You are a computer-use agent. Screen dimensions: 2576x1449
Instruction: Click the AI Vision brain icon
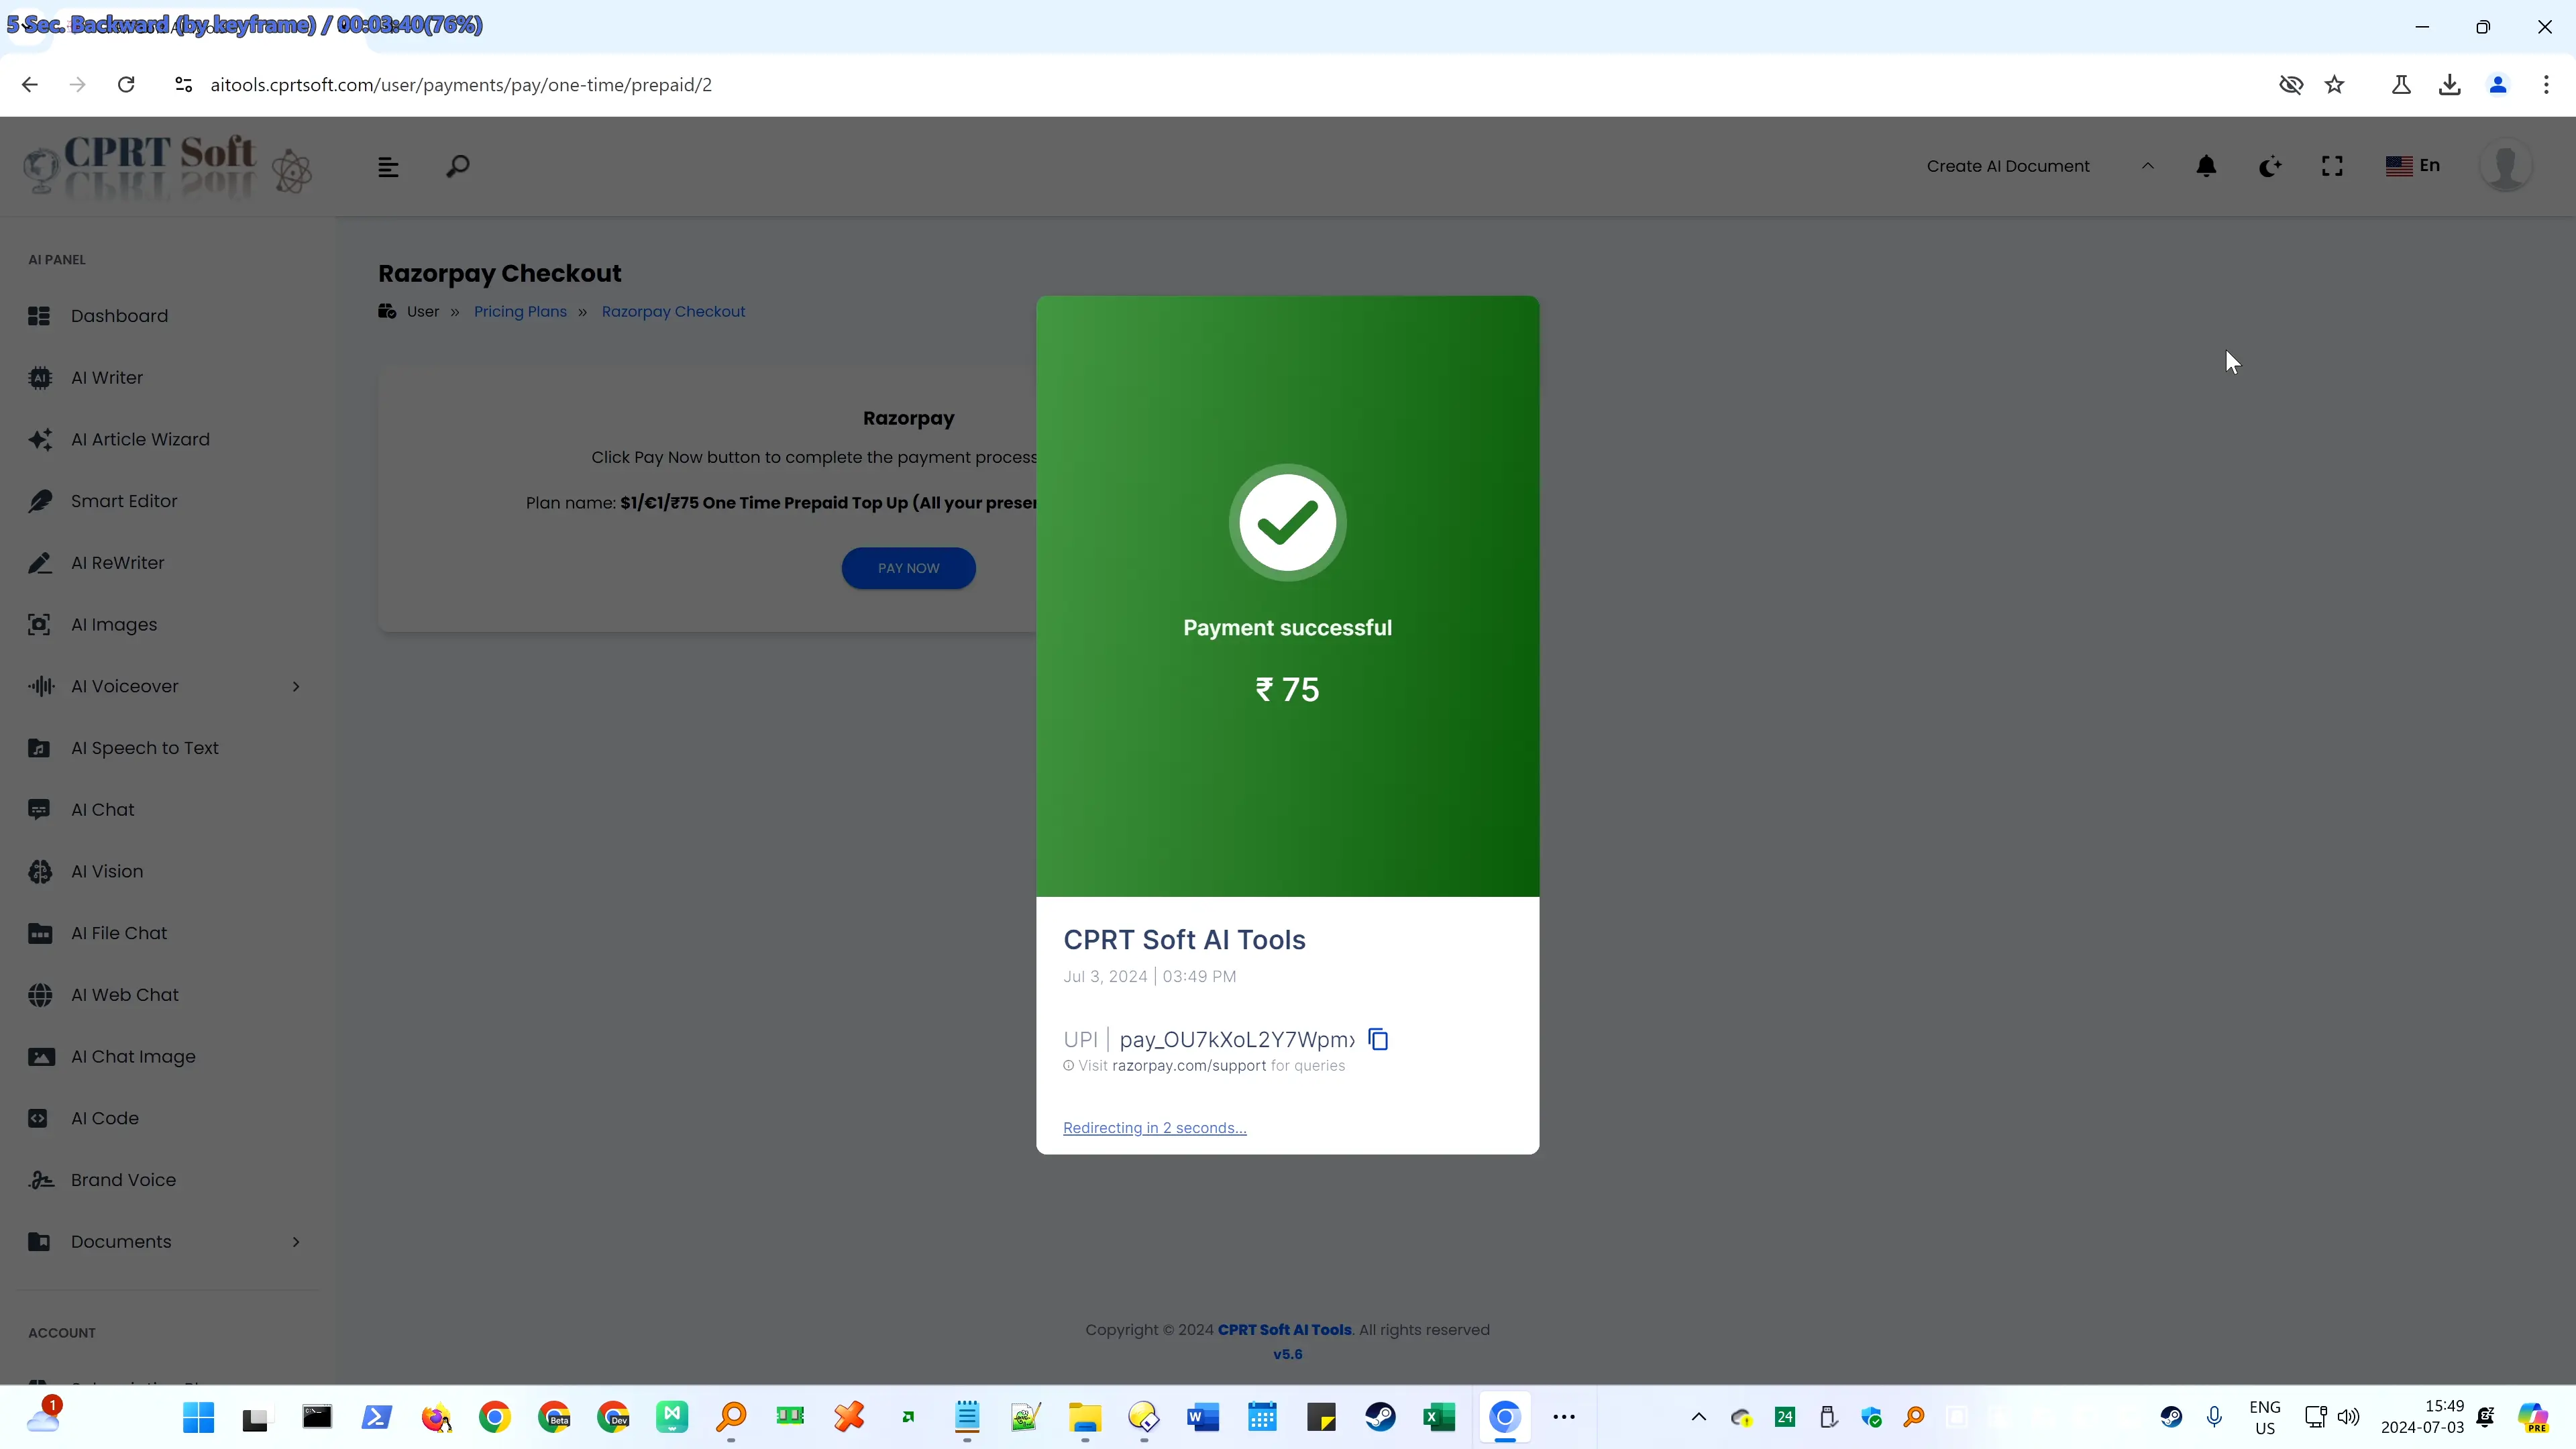pyautogui.click(x=40, y=872)
